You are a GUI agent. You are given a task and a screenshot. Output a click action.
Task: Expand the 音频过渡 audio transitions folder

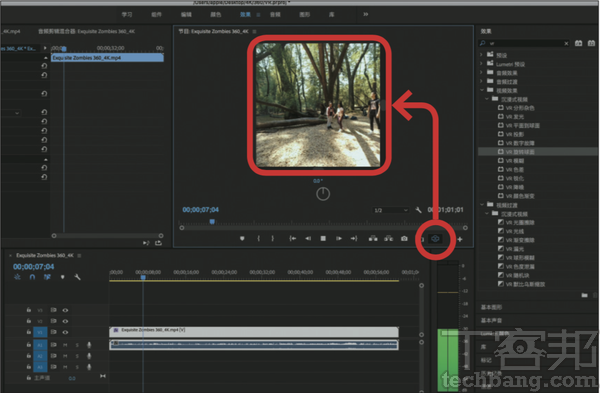(x=481, y=81)
